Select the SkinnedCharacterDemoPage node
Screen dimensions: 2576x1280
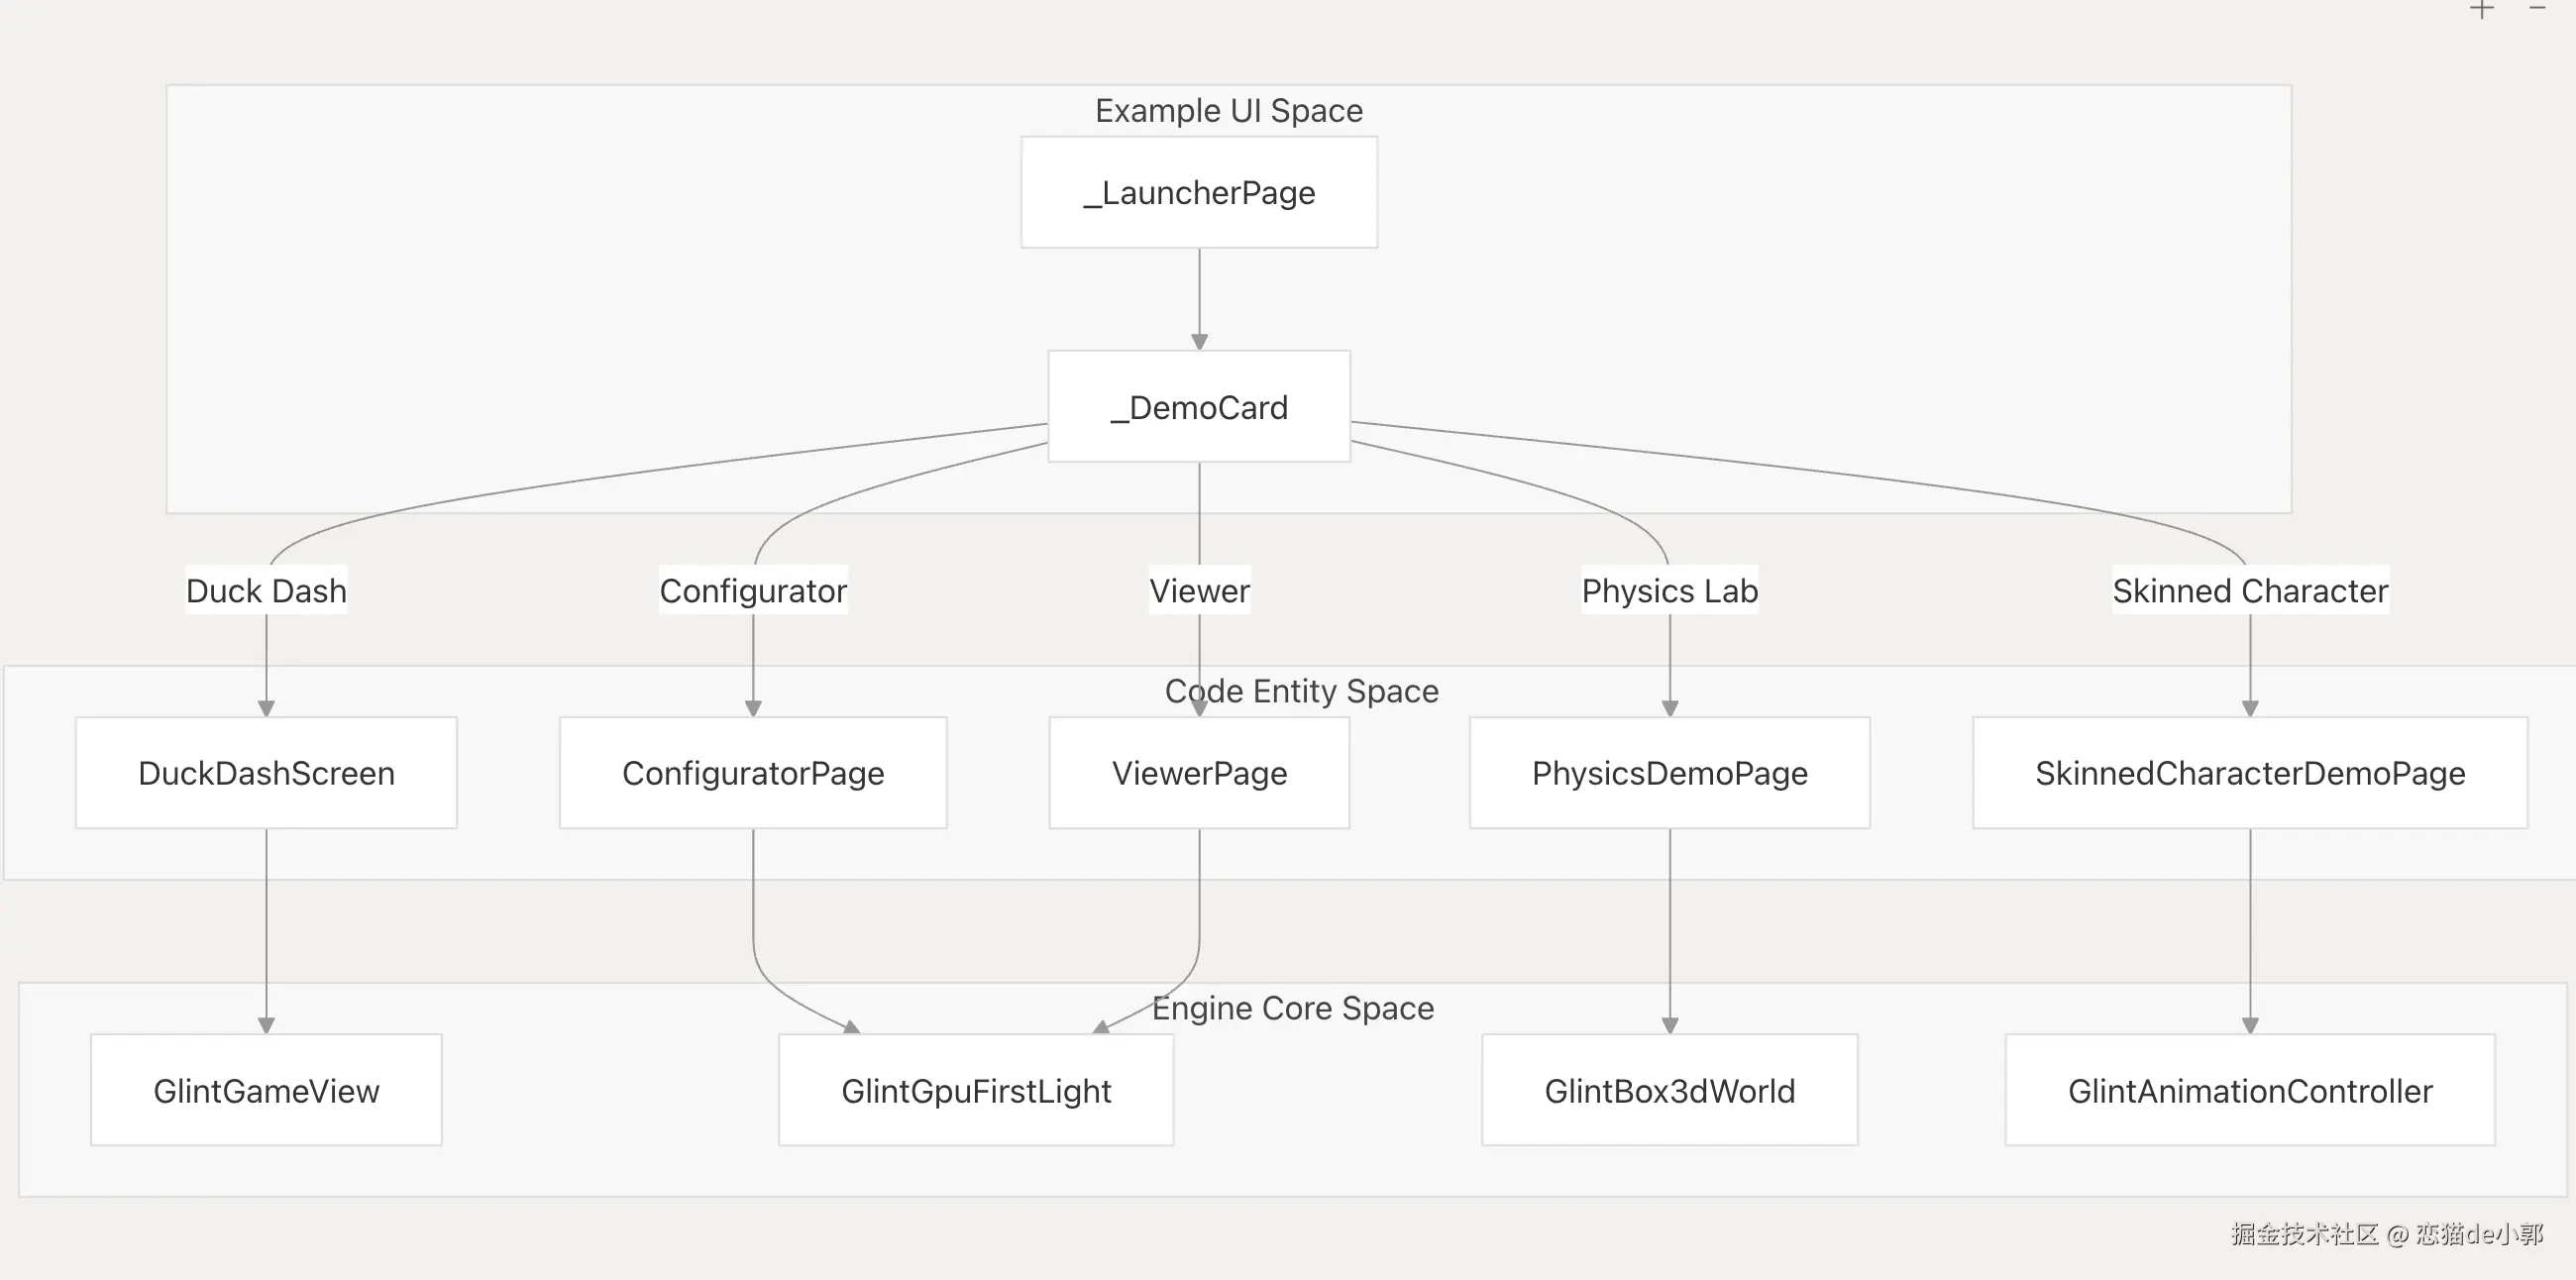coord(2250,772)
